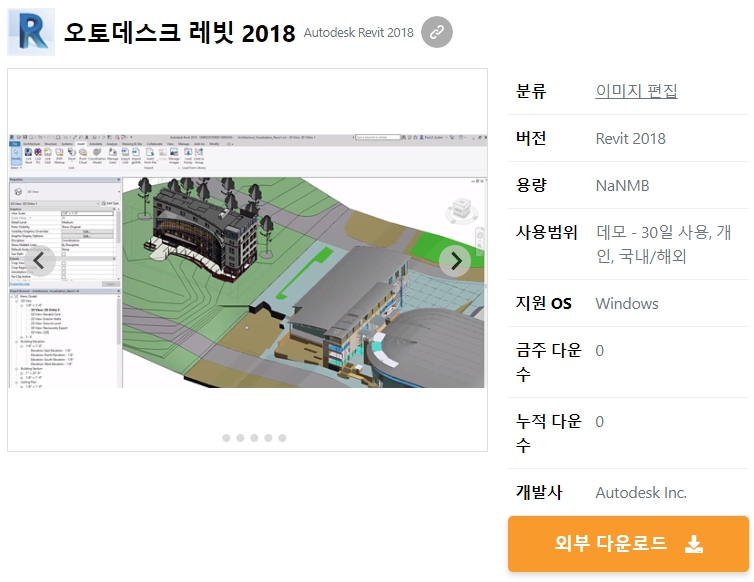Click the 개발사 label
Viewport: 754px width, 582px height.
(x=539, y=493)
